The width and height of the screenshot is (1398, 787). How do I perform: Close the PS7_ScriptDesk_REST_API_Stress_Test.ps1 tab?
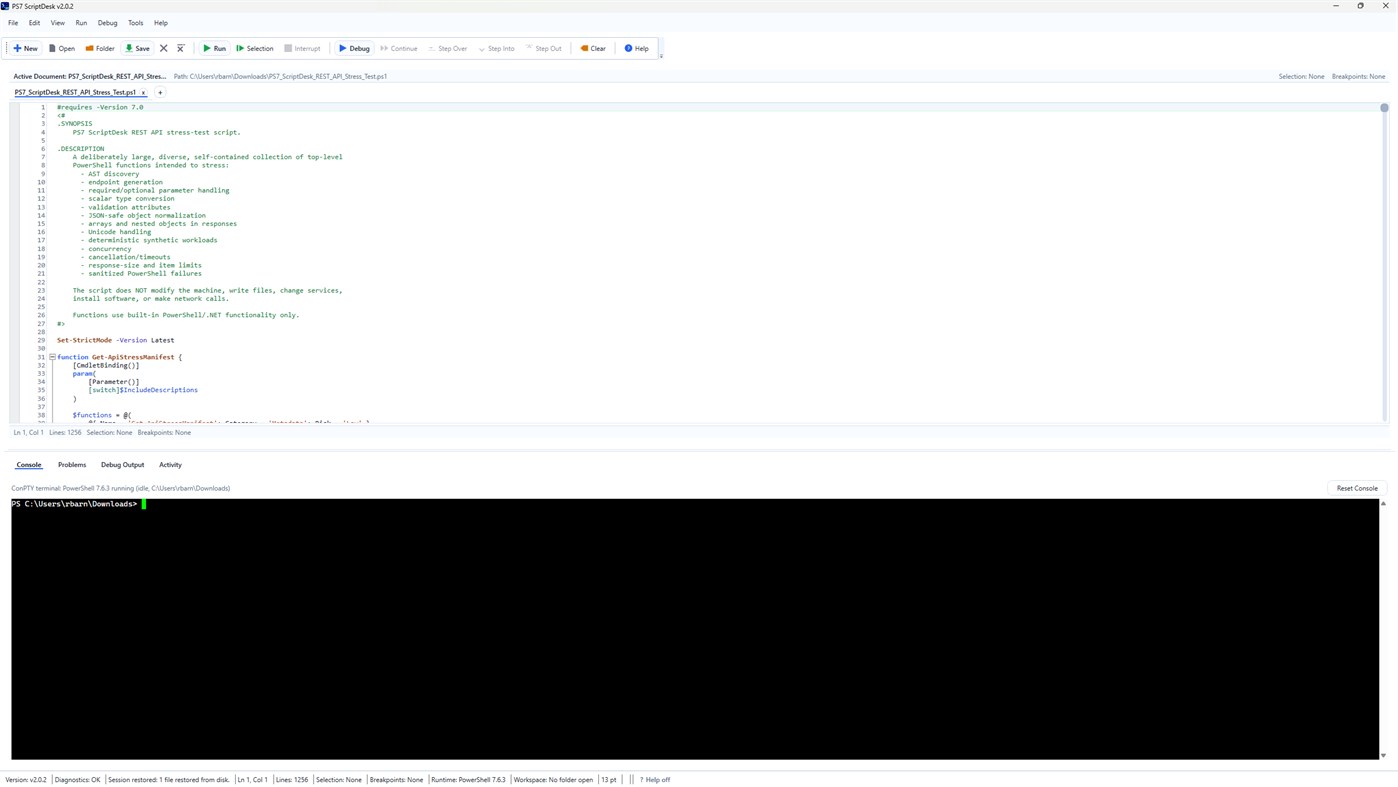pos(143,92)
